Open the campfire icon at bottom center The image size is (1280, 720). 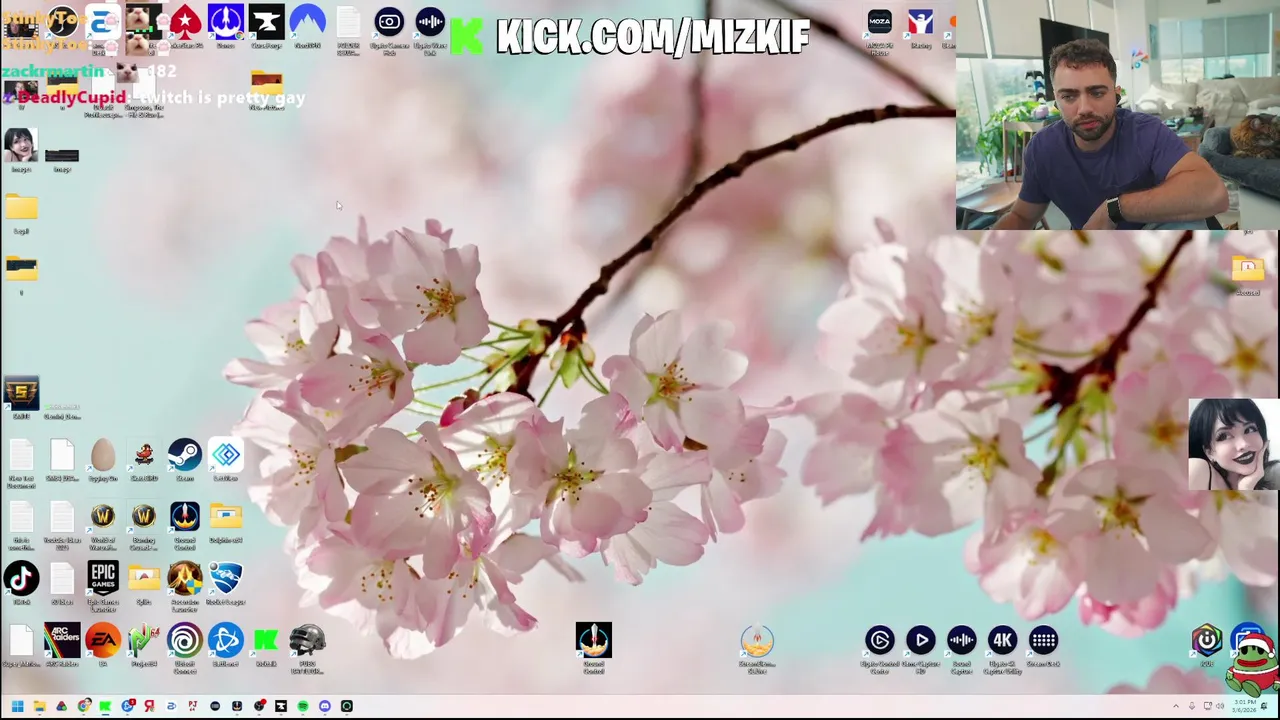point(757,640)
